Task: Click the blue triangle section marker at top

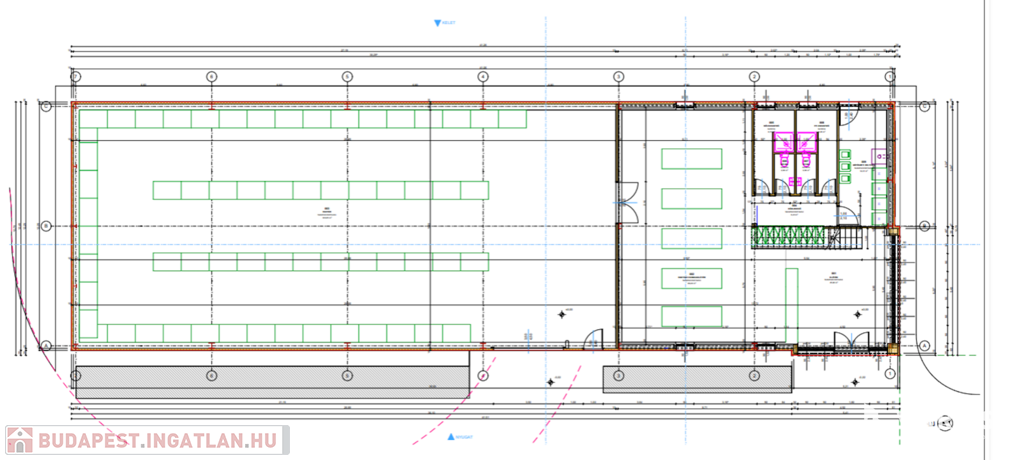Action: 436,22
